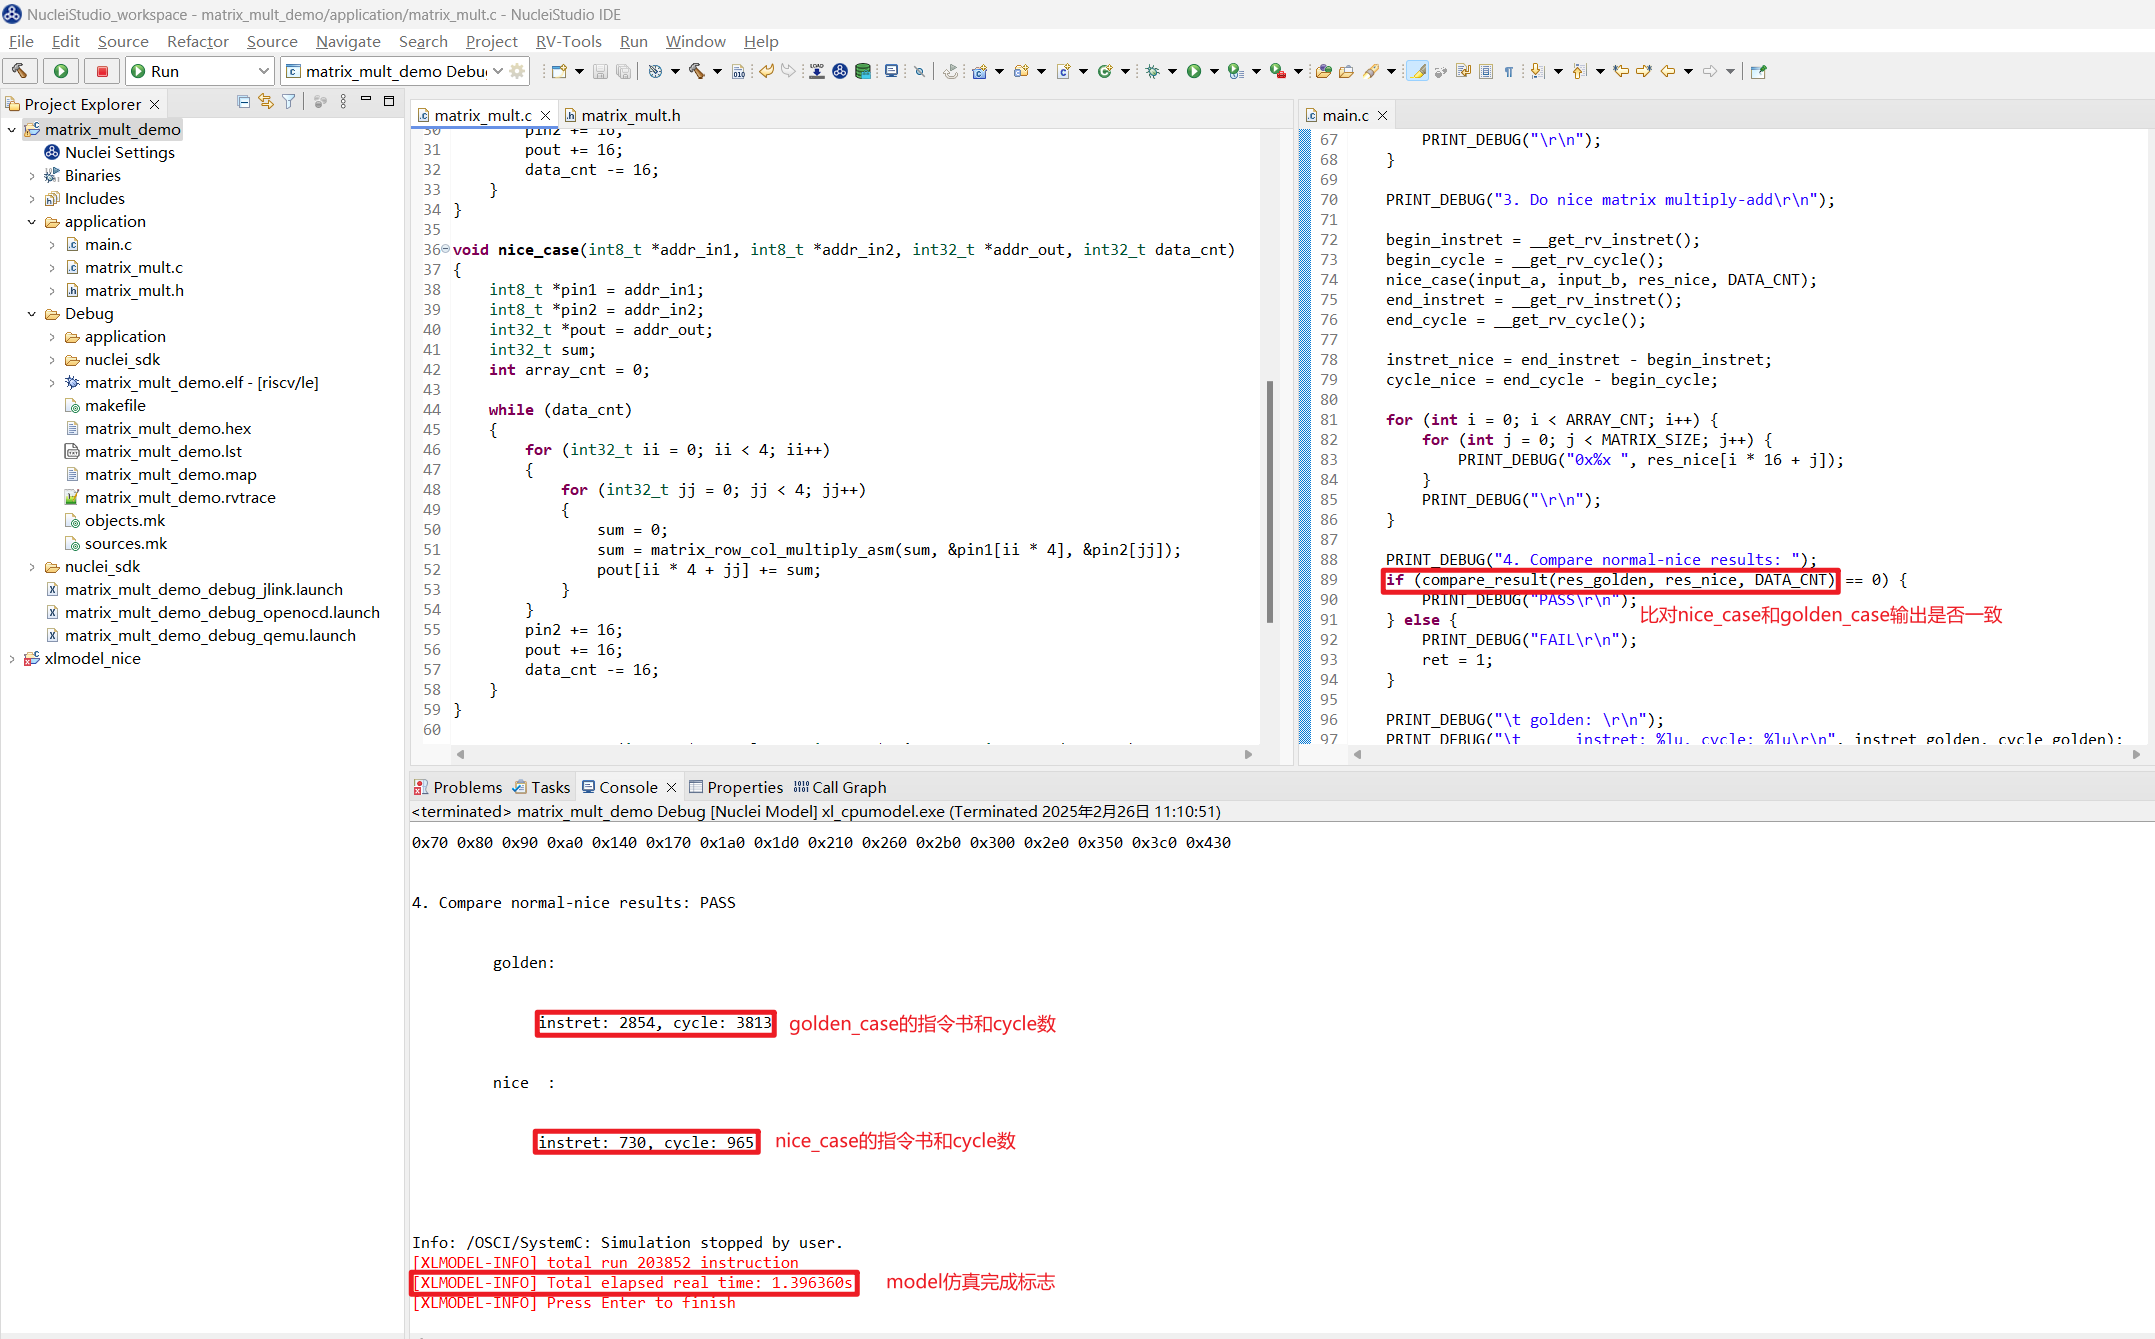Collapse the Debug folder tree node
Viewport: 2155px width, 1339px height.
[32, 314]
